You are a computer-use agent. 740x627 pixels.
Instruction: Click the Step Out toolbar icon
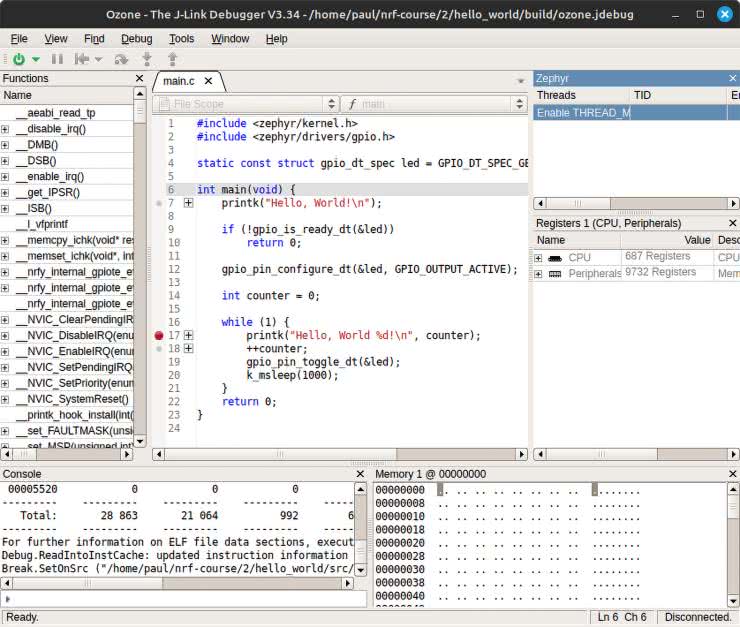[172, 59]
